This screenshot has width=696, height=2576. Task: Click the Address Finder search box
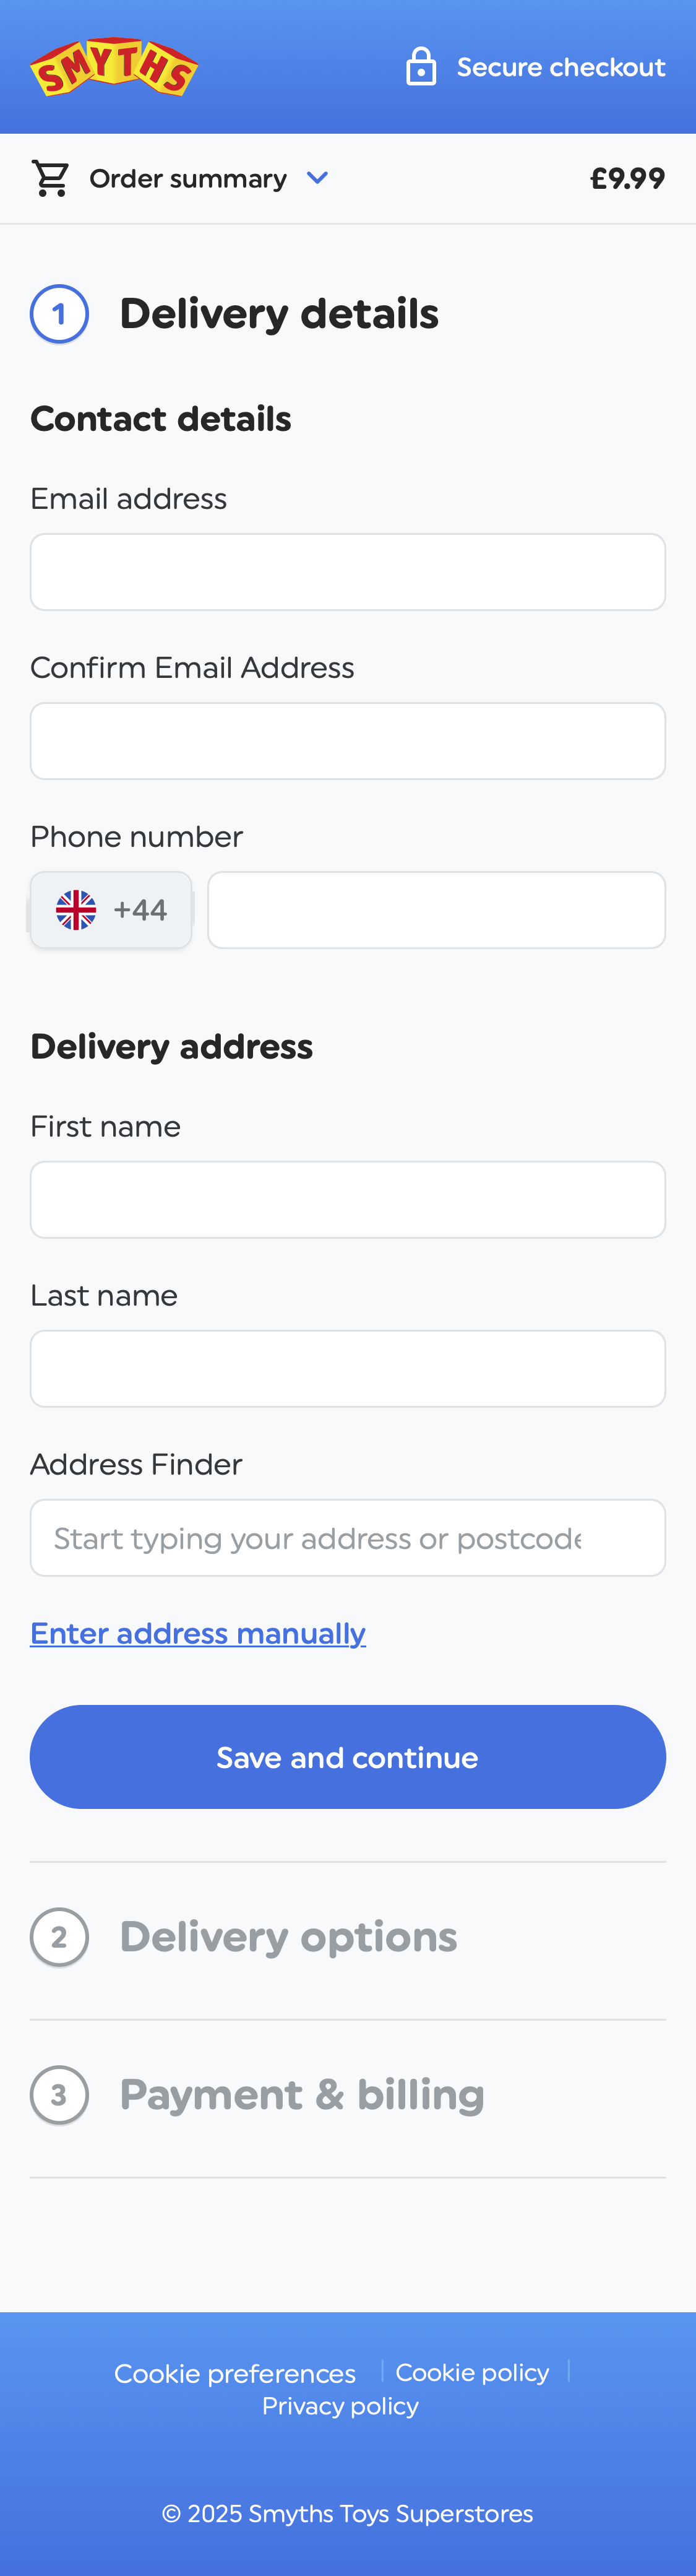[x=348, y=1538]
